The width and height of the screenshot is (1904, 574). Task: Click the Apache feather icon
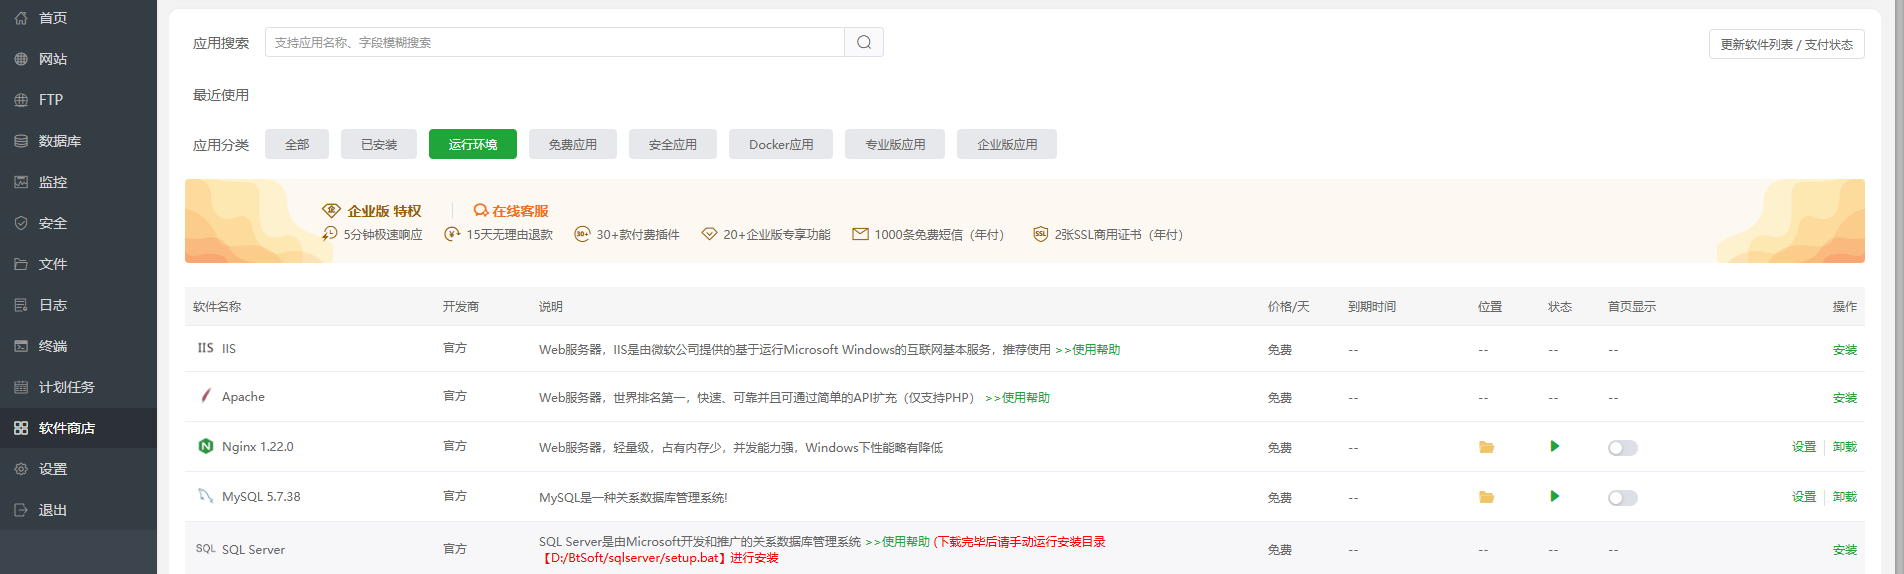click(206, 396)
